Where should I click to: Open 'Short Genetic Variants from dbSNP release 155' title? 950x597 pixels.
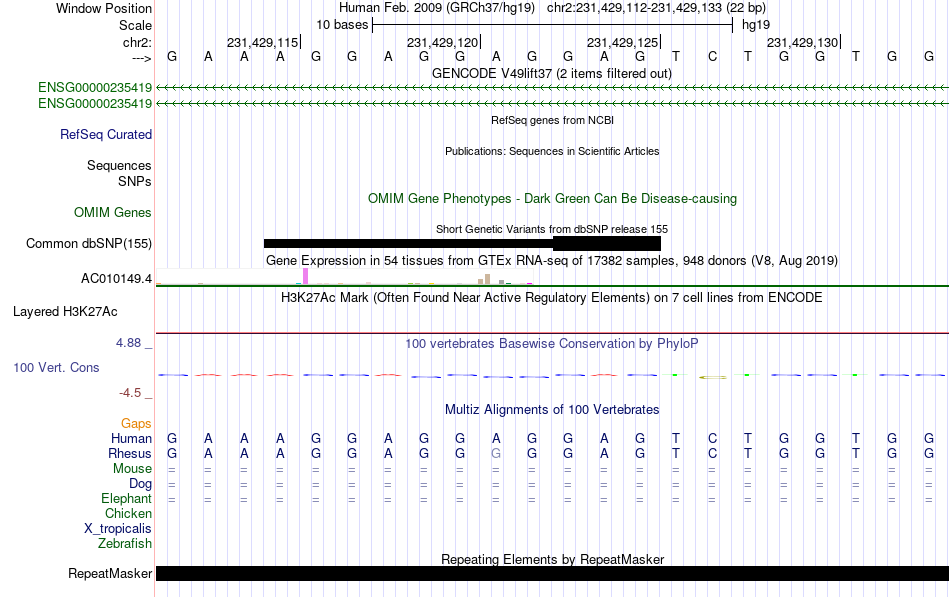[552, 229]
